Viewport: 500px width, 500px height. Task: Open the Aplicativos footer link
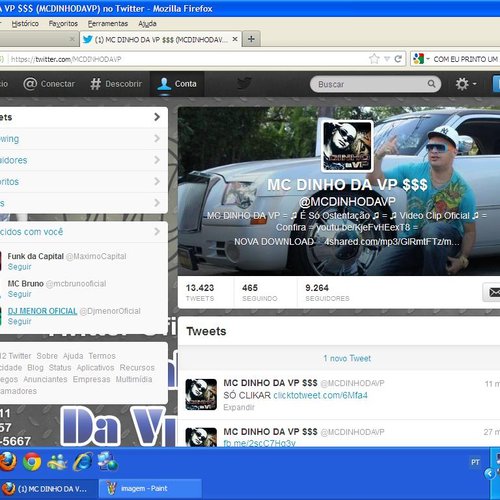tap(95, 368)
